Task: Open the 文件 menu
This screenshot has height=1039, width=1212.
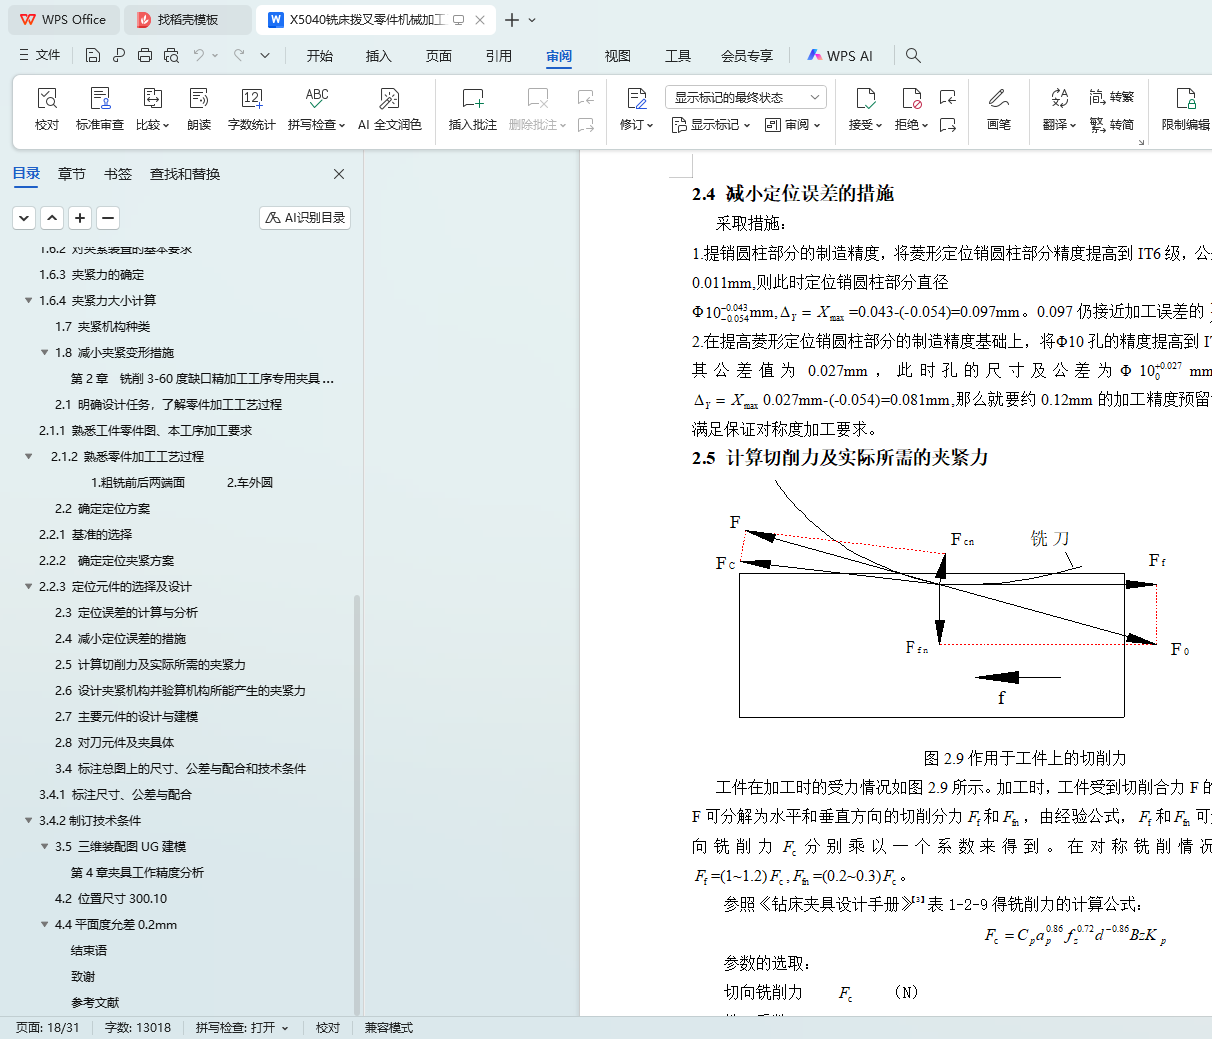Action: coord(40,56)
